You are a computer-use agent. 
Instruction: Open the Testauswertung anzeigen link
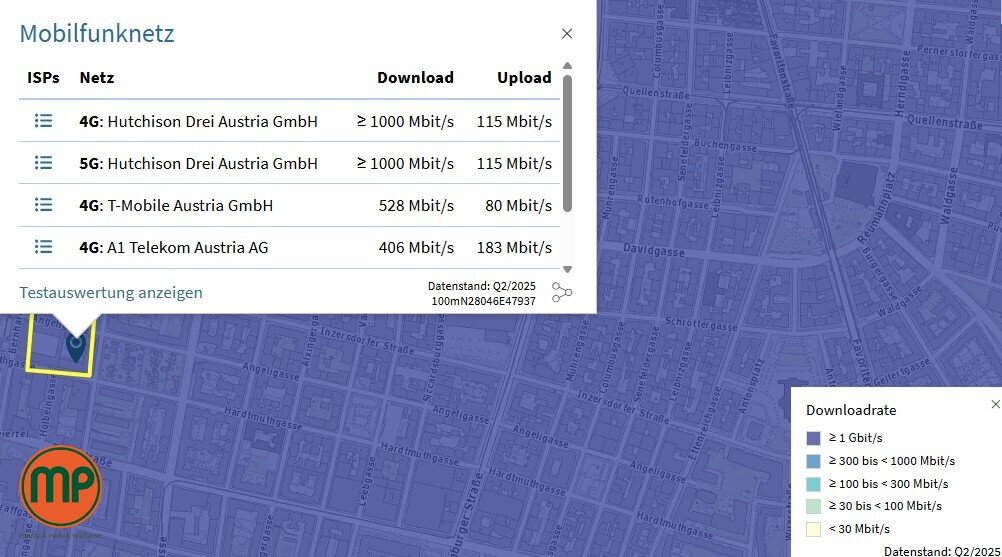(x=111, y=293)
